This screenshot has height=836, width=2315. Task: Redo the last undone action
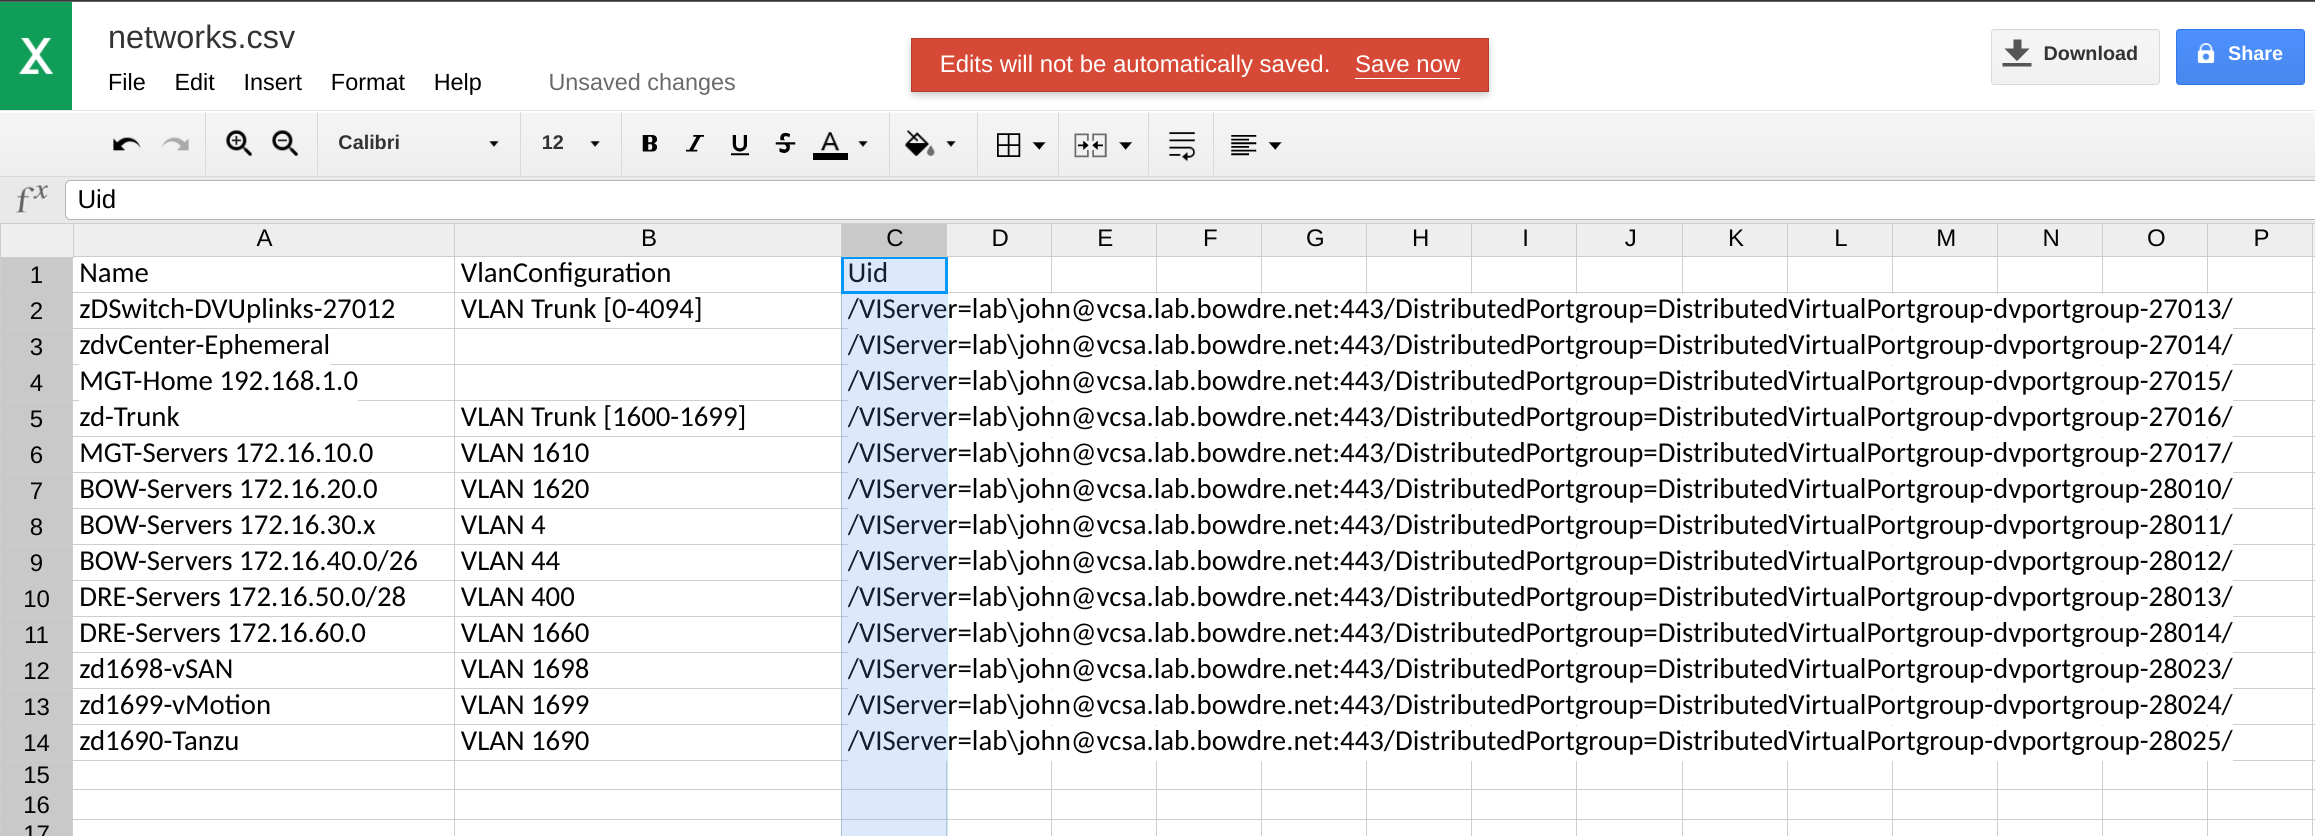176,145
